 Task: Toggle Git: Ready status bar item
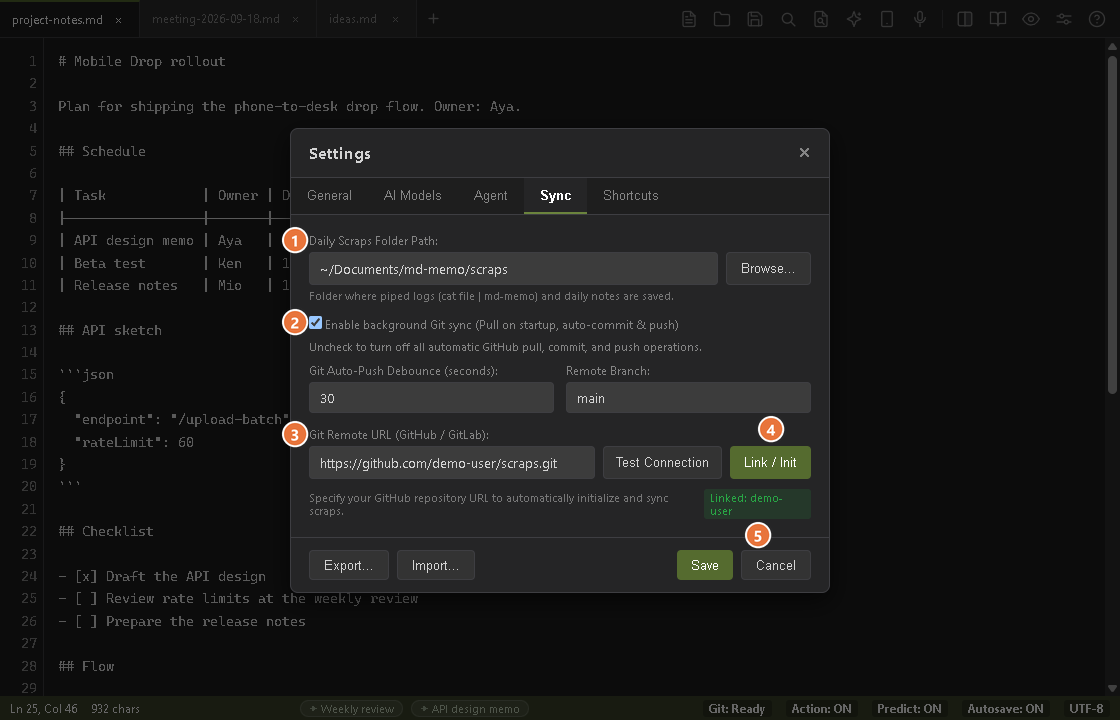point(736,709)
